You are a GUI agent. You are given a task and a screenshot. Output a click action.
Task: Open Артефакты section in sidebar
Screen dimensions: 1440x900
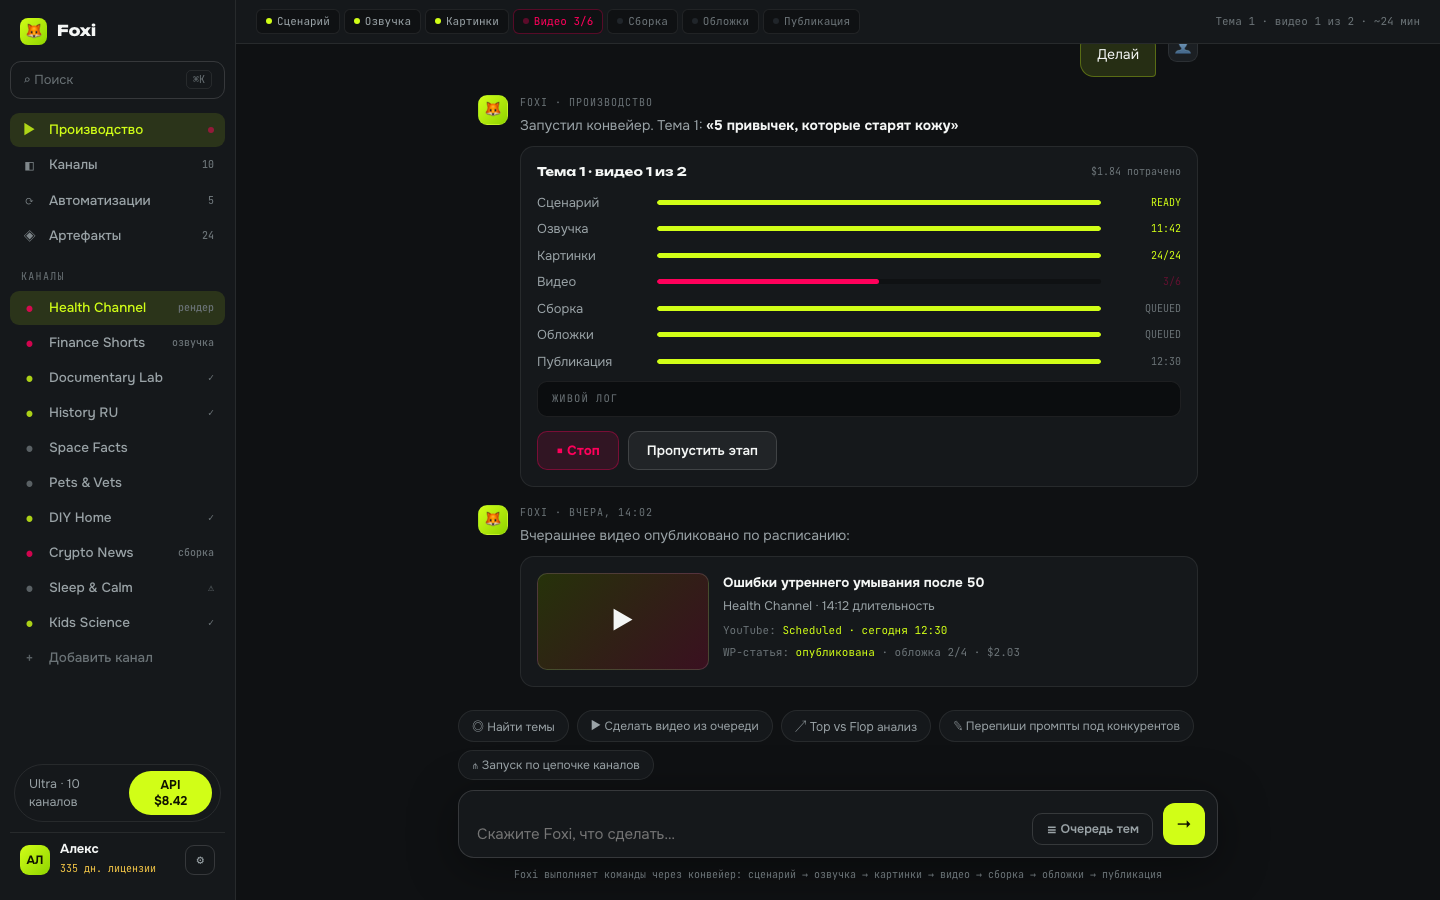point(117,236)
